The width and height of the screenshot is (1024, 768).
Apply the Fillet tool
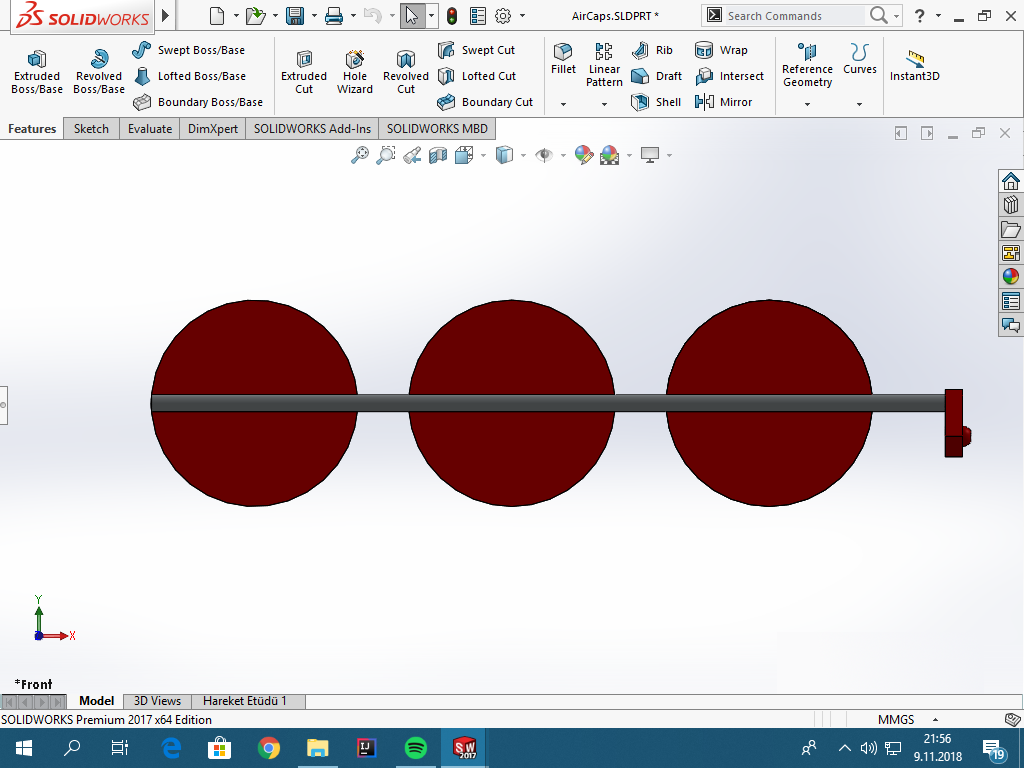coord(563,59)
